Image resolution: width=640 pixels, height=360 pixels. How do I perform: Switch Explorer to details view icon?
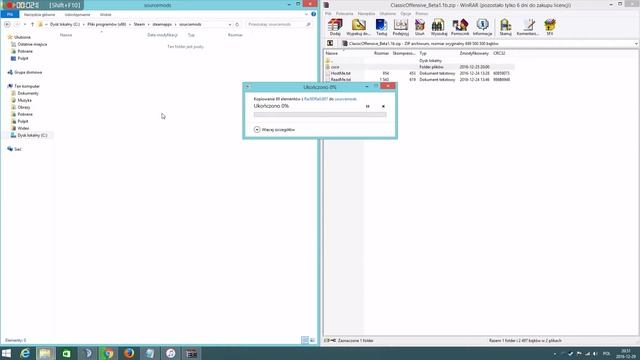coord(305,340)
